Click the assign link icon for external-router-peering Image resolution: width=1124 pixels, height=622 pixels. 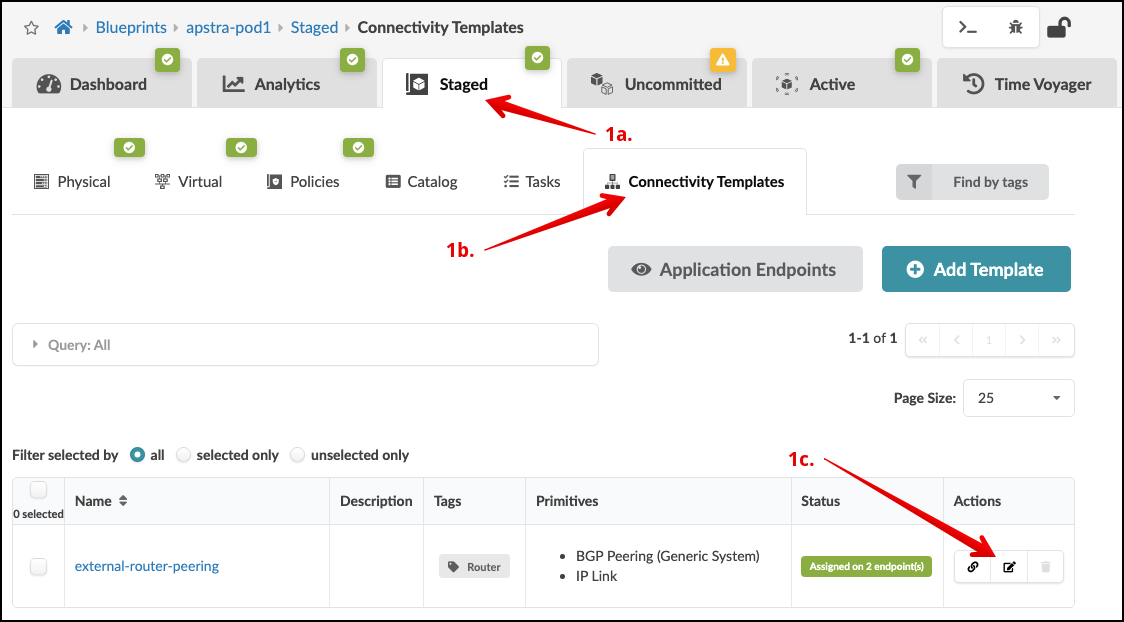(x=973, y=567)
